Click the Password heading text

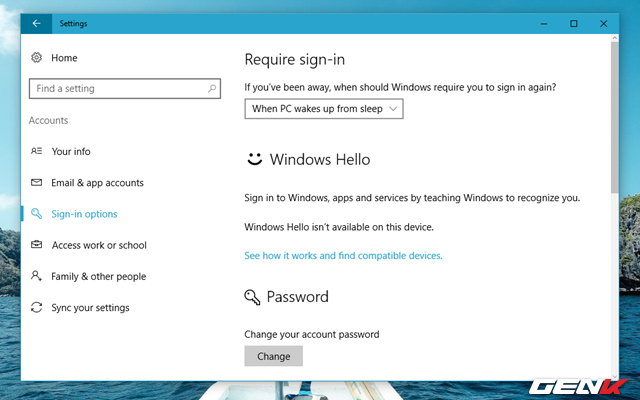point(298,297)
